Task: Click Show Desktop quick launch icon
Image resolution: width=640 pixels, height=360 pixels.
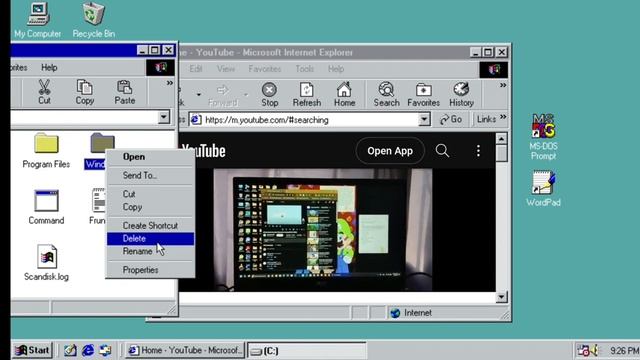Action: [x=70, y=350]
